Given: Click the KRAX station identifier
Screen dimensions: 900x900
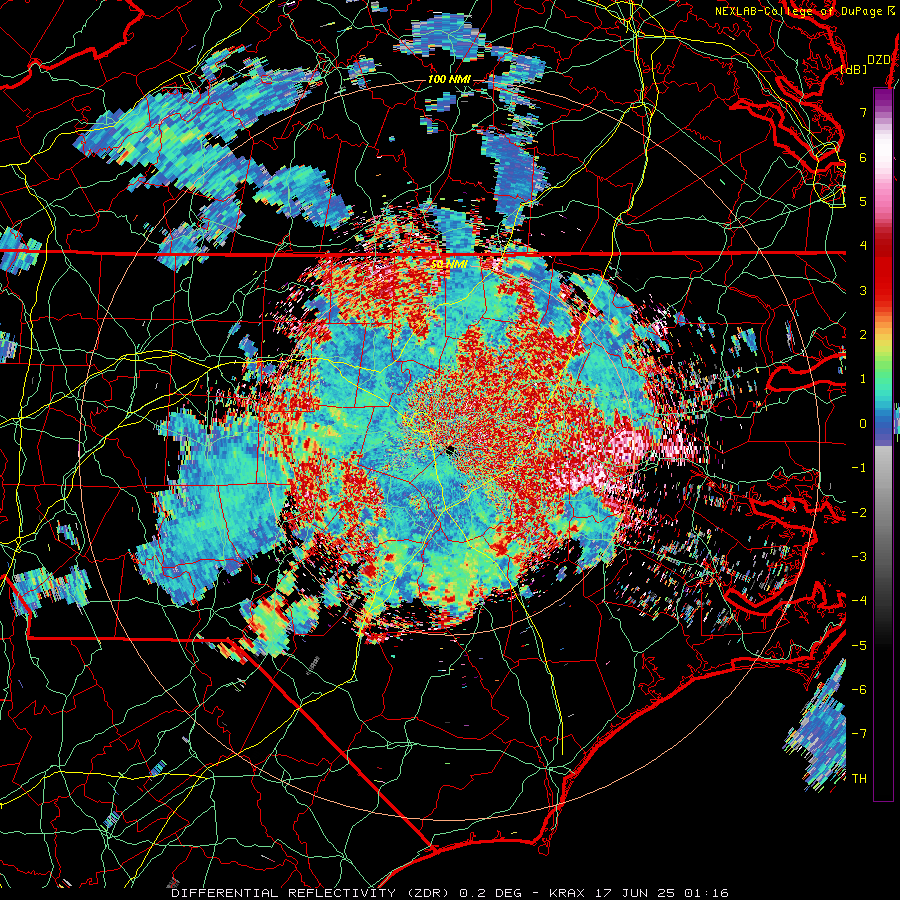Looking at the screenshot, I should [x=568, y=893].
